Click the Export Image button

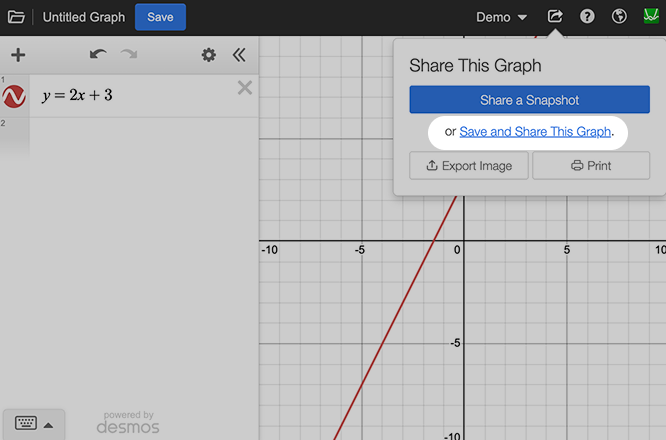(x=469, y=166)
